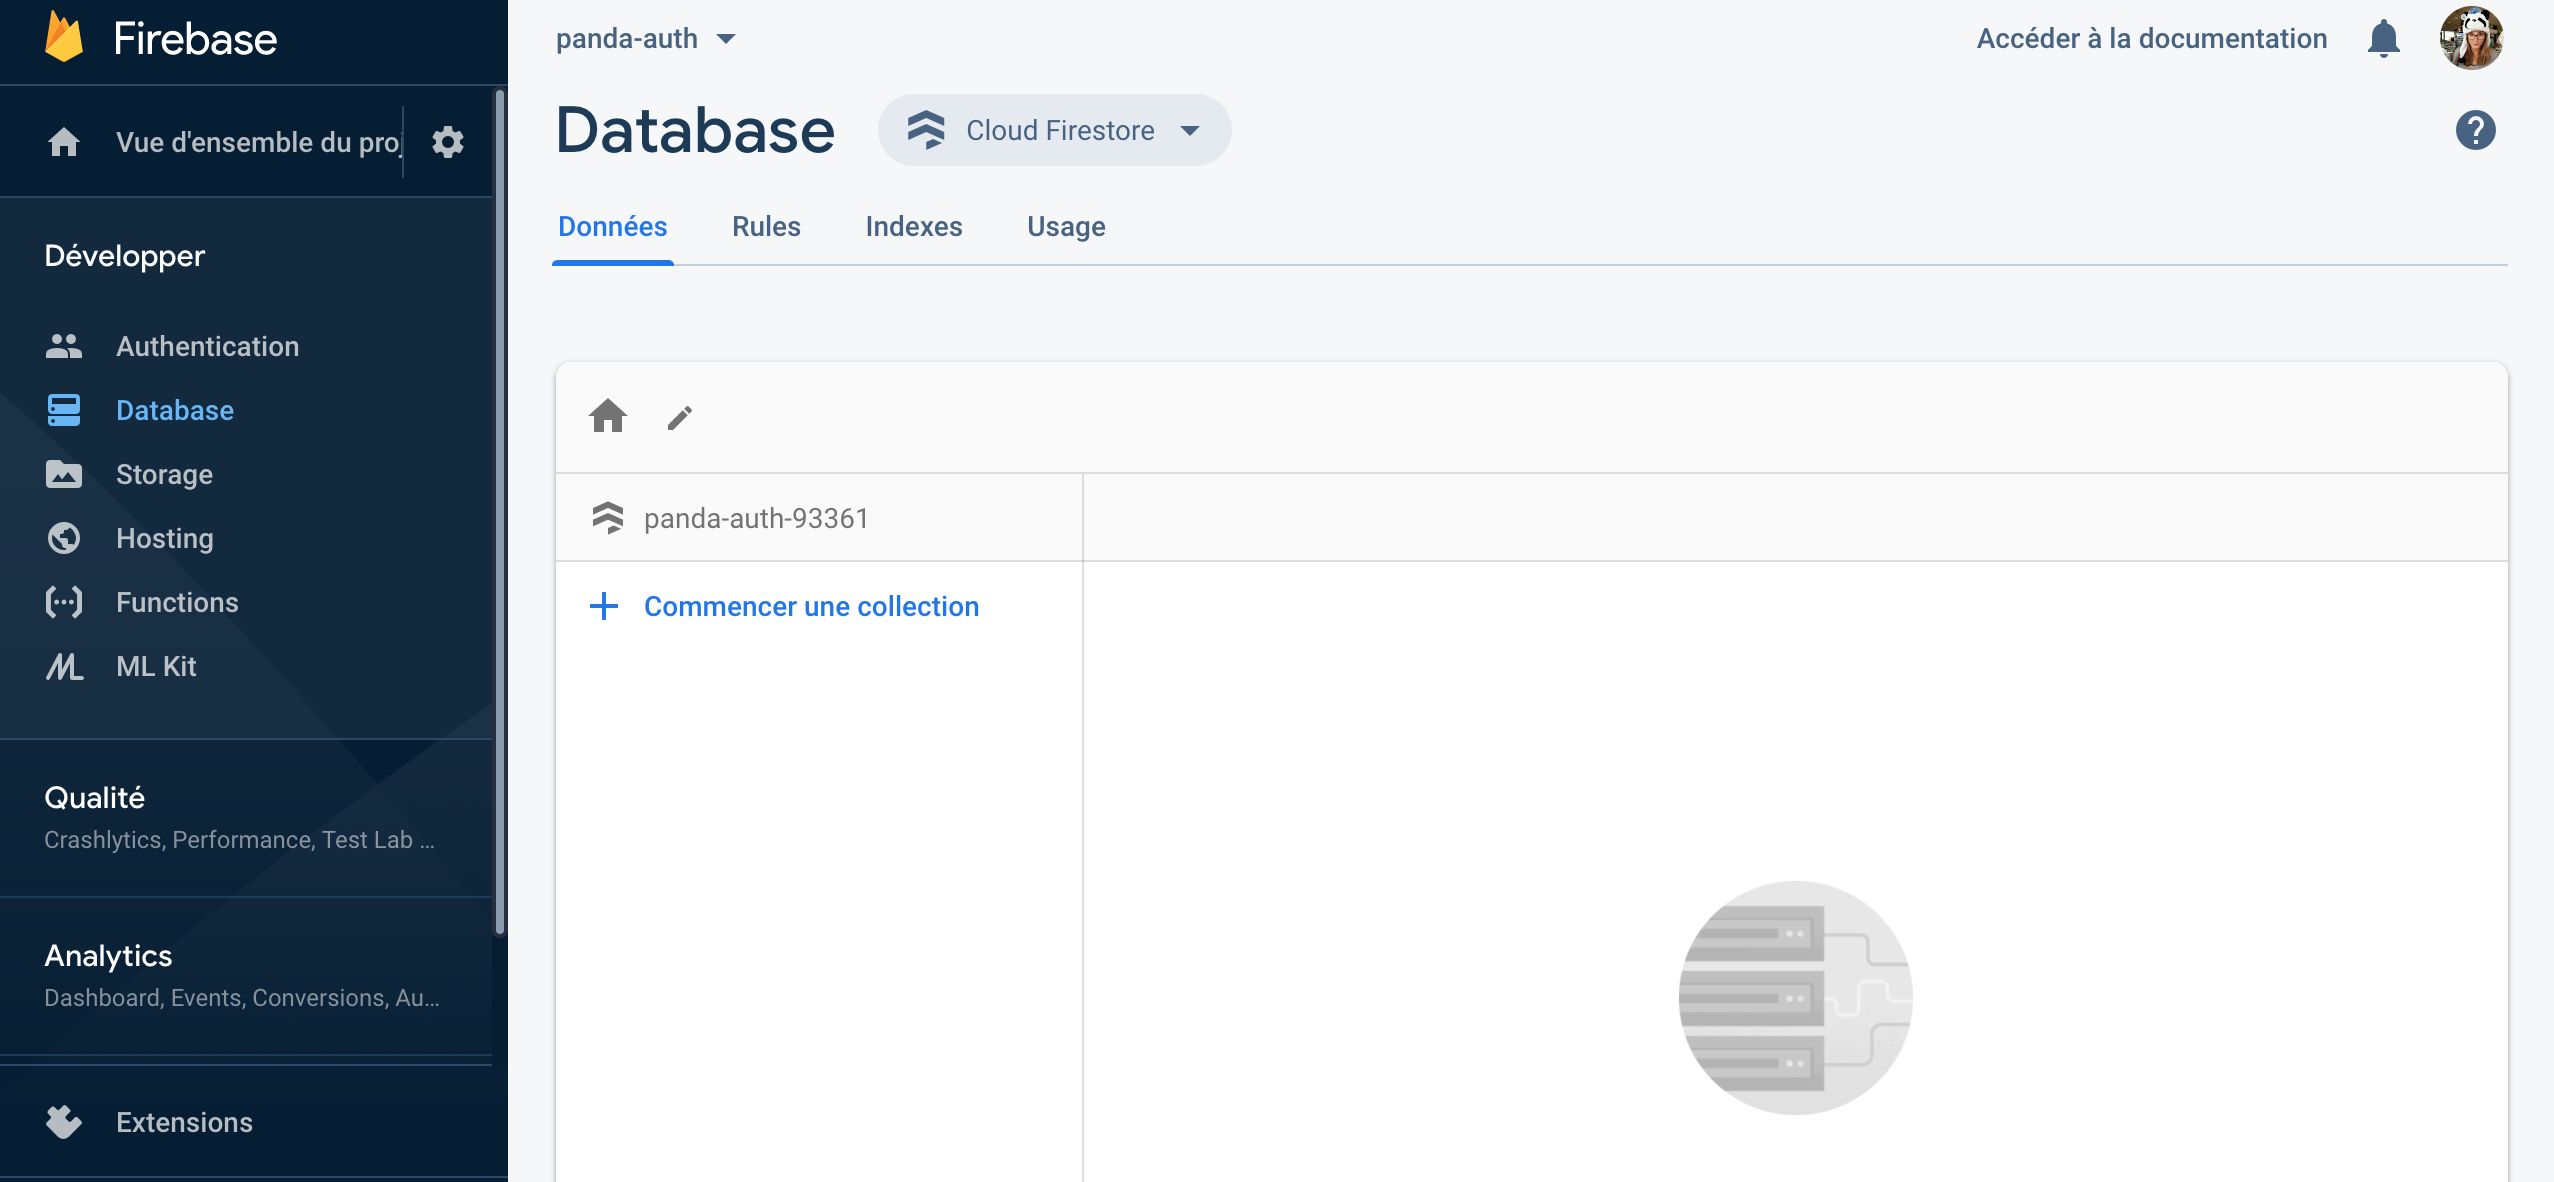Open the Functions section
The height and width of the screenshot is (1182, 2554).
tap(177, 602)
